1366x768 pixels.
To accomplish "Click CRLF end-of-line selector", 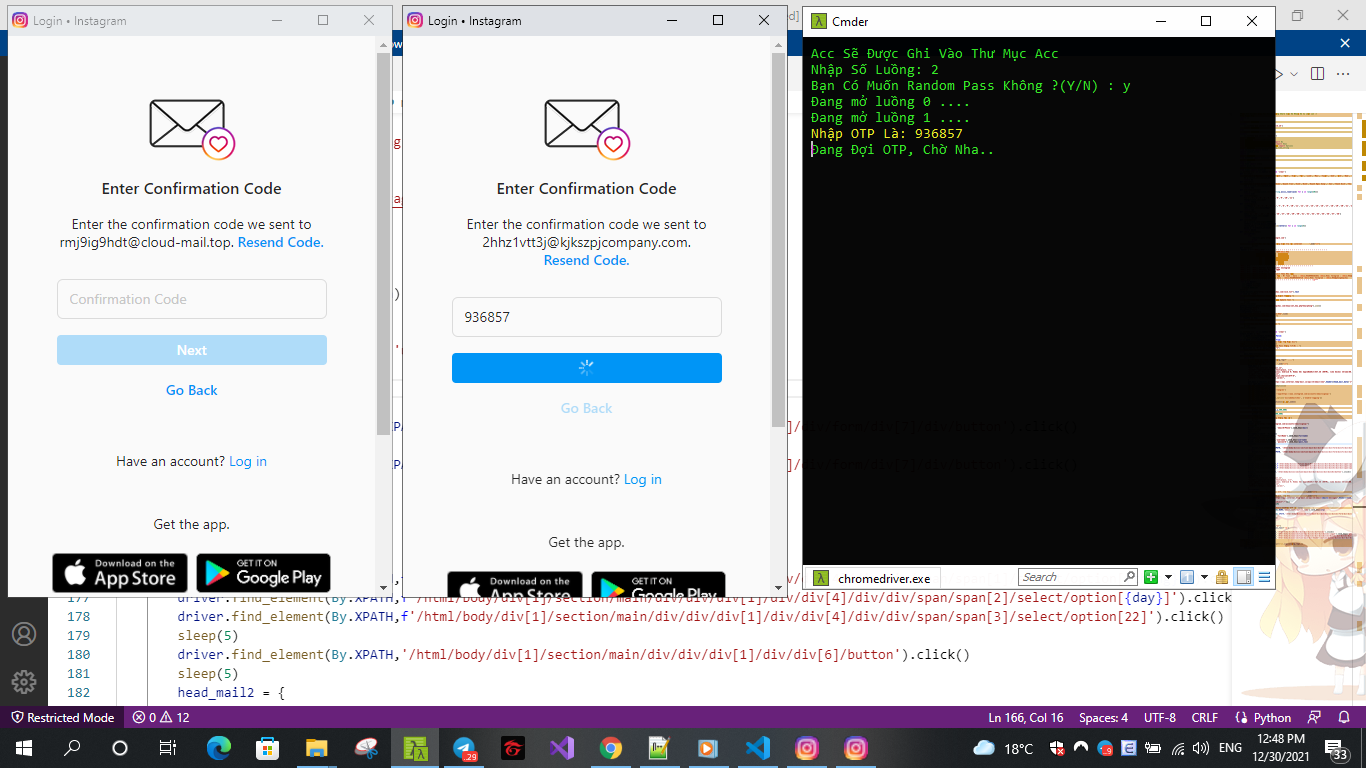I will 1205,717.
